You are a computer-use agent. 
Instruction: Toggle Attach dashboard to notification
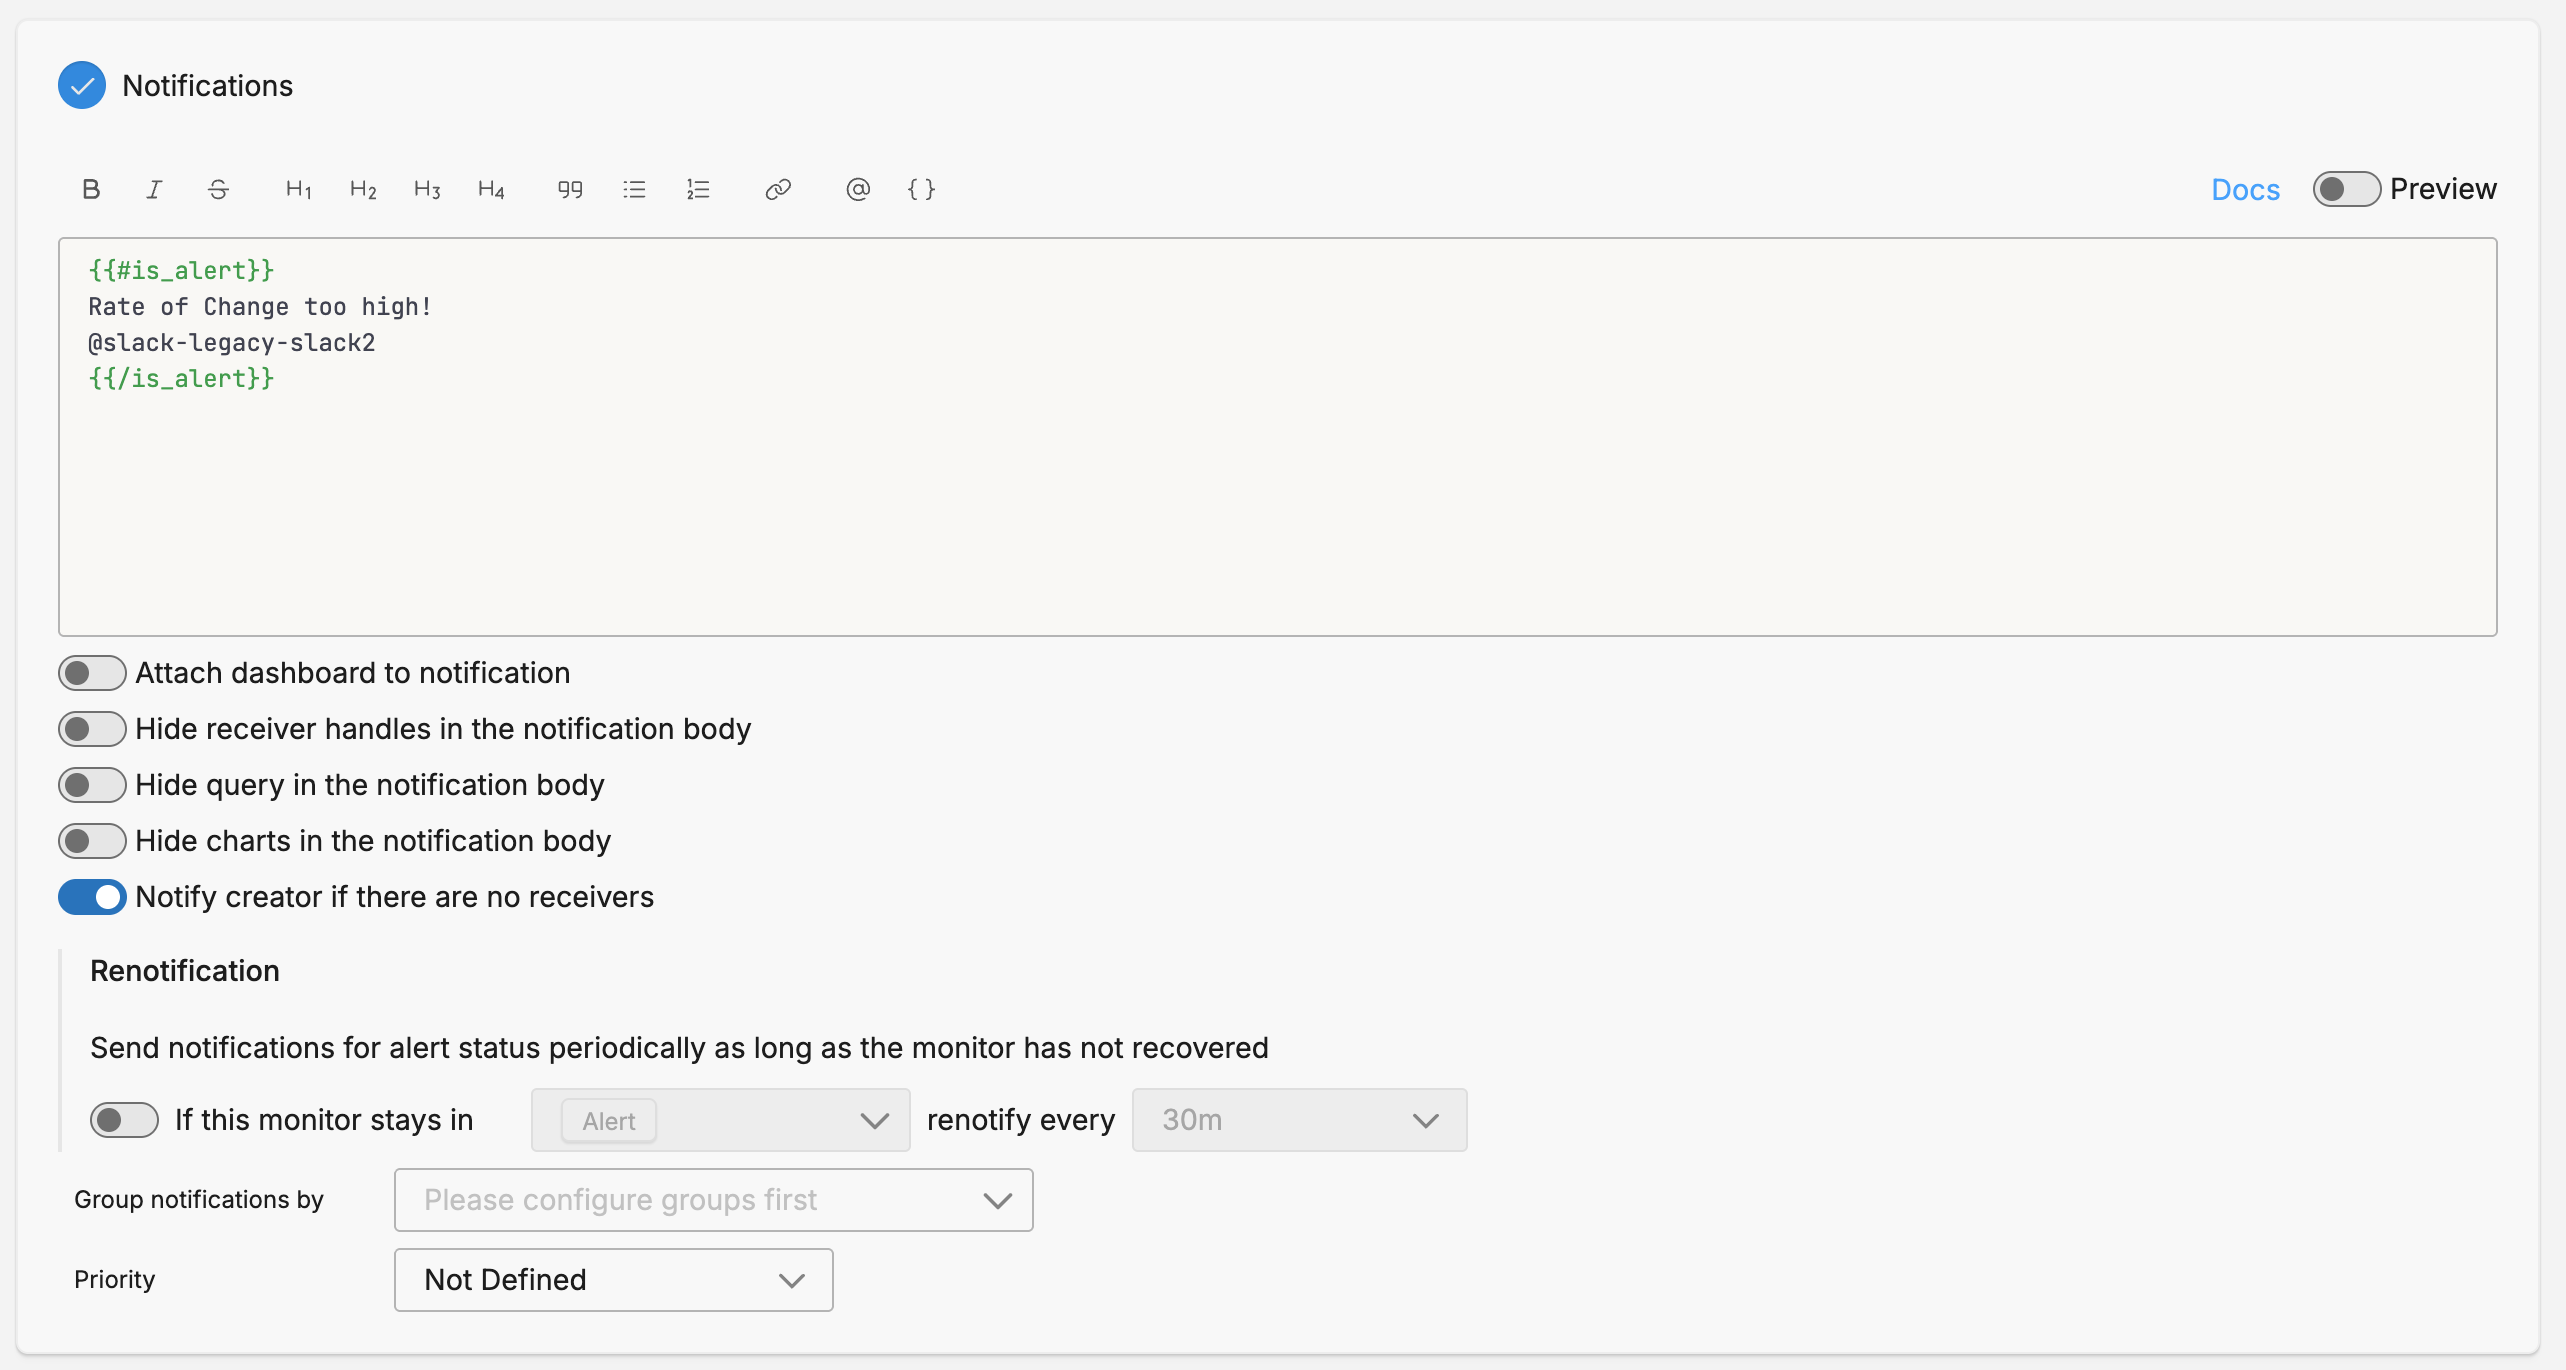(x=92, y=673)
